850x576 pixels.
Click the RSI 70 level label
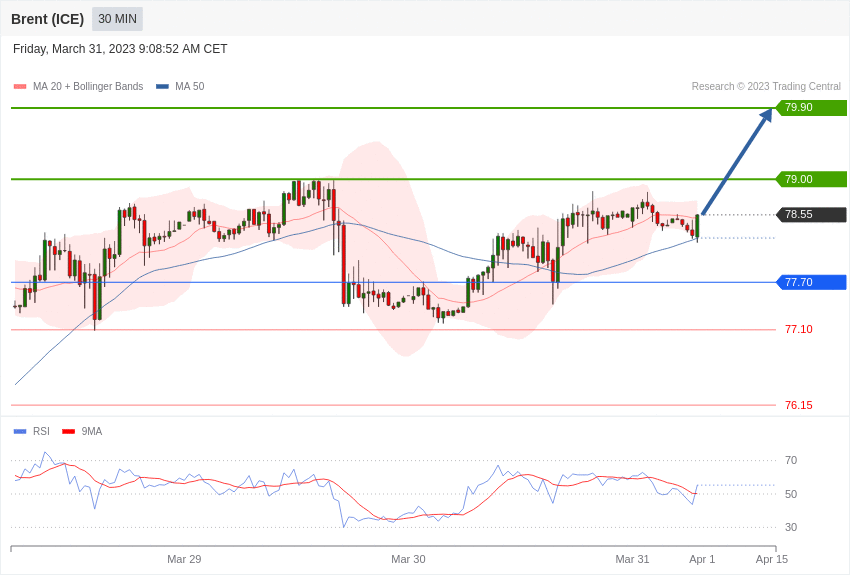(x=791, y=461)
